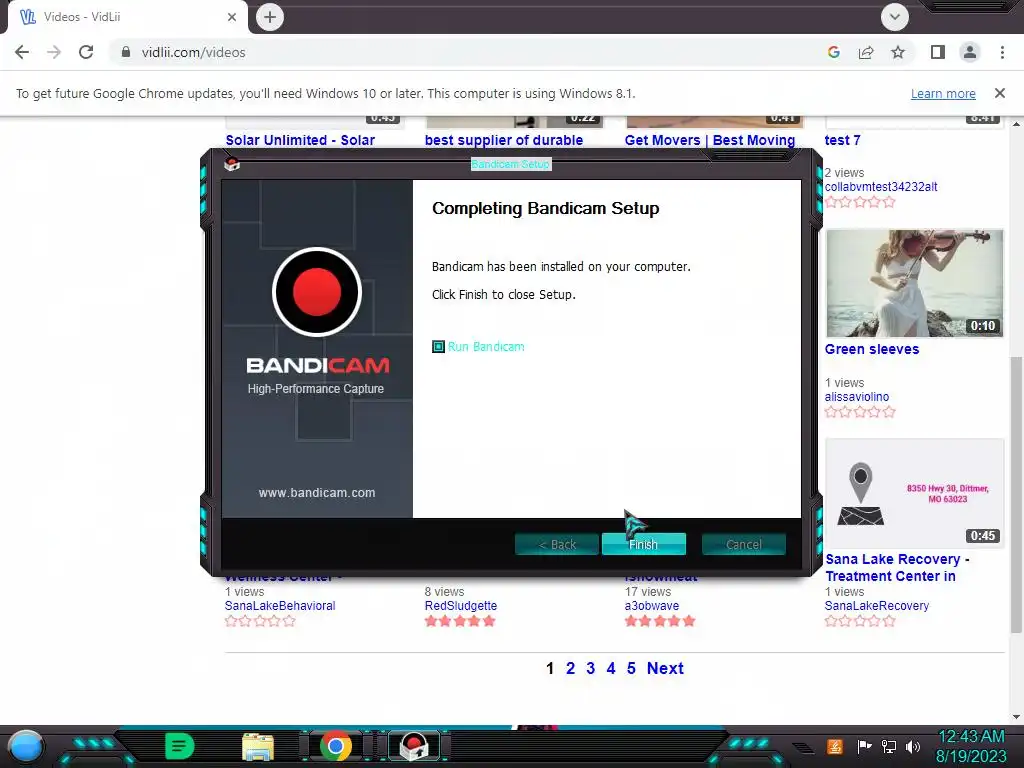Go to page 5 of videos
The image size is (1024, 768).
(x=631, y=668)
